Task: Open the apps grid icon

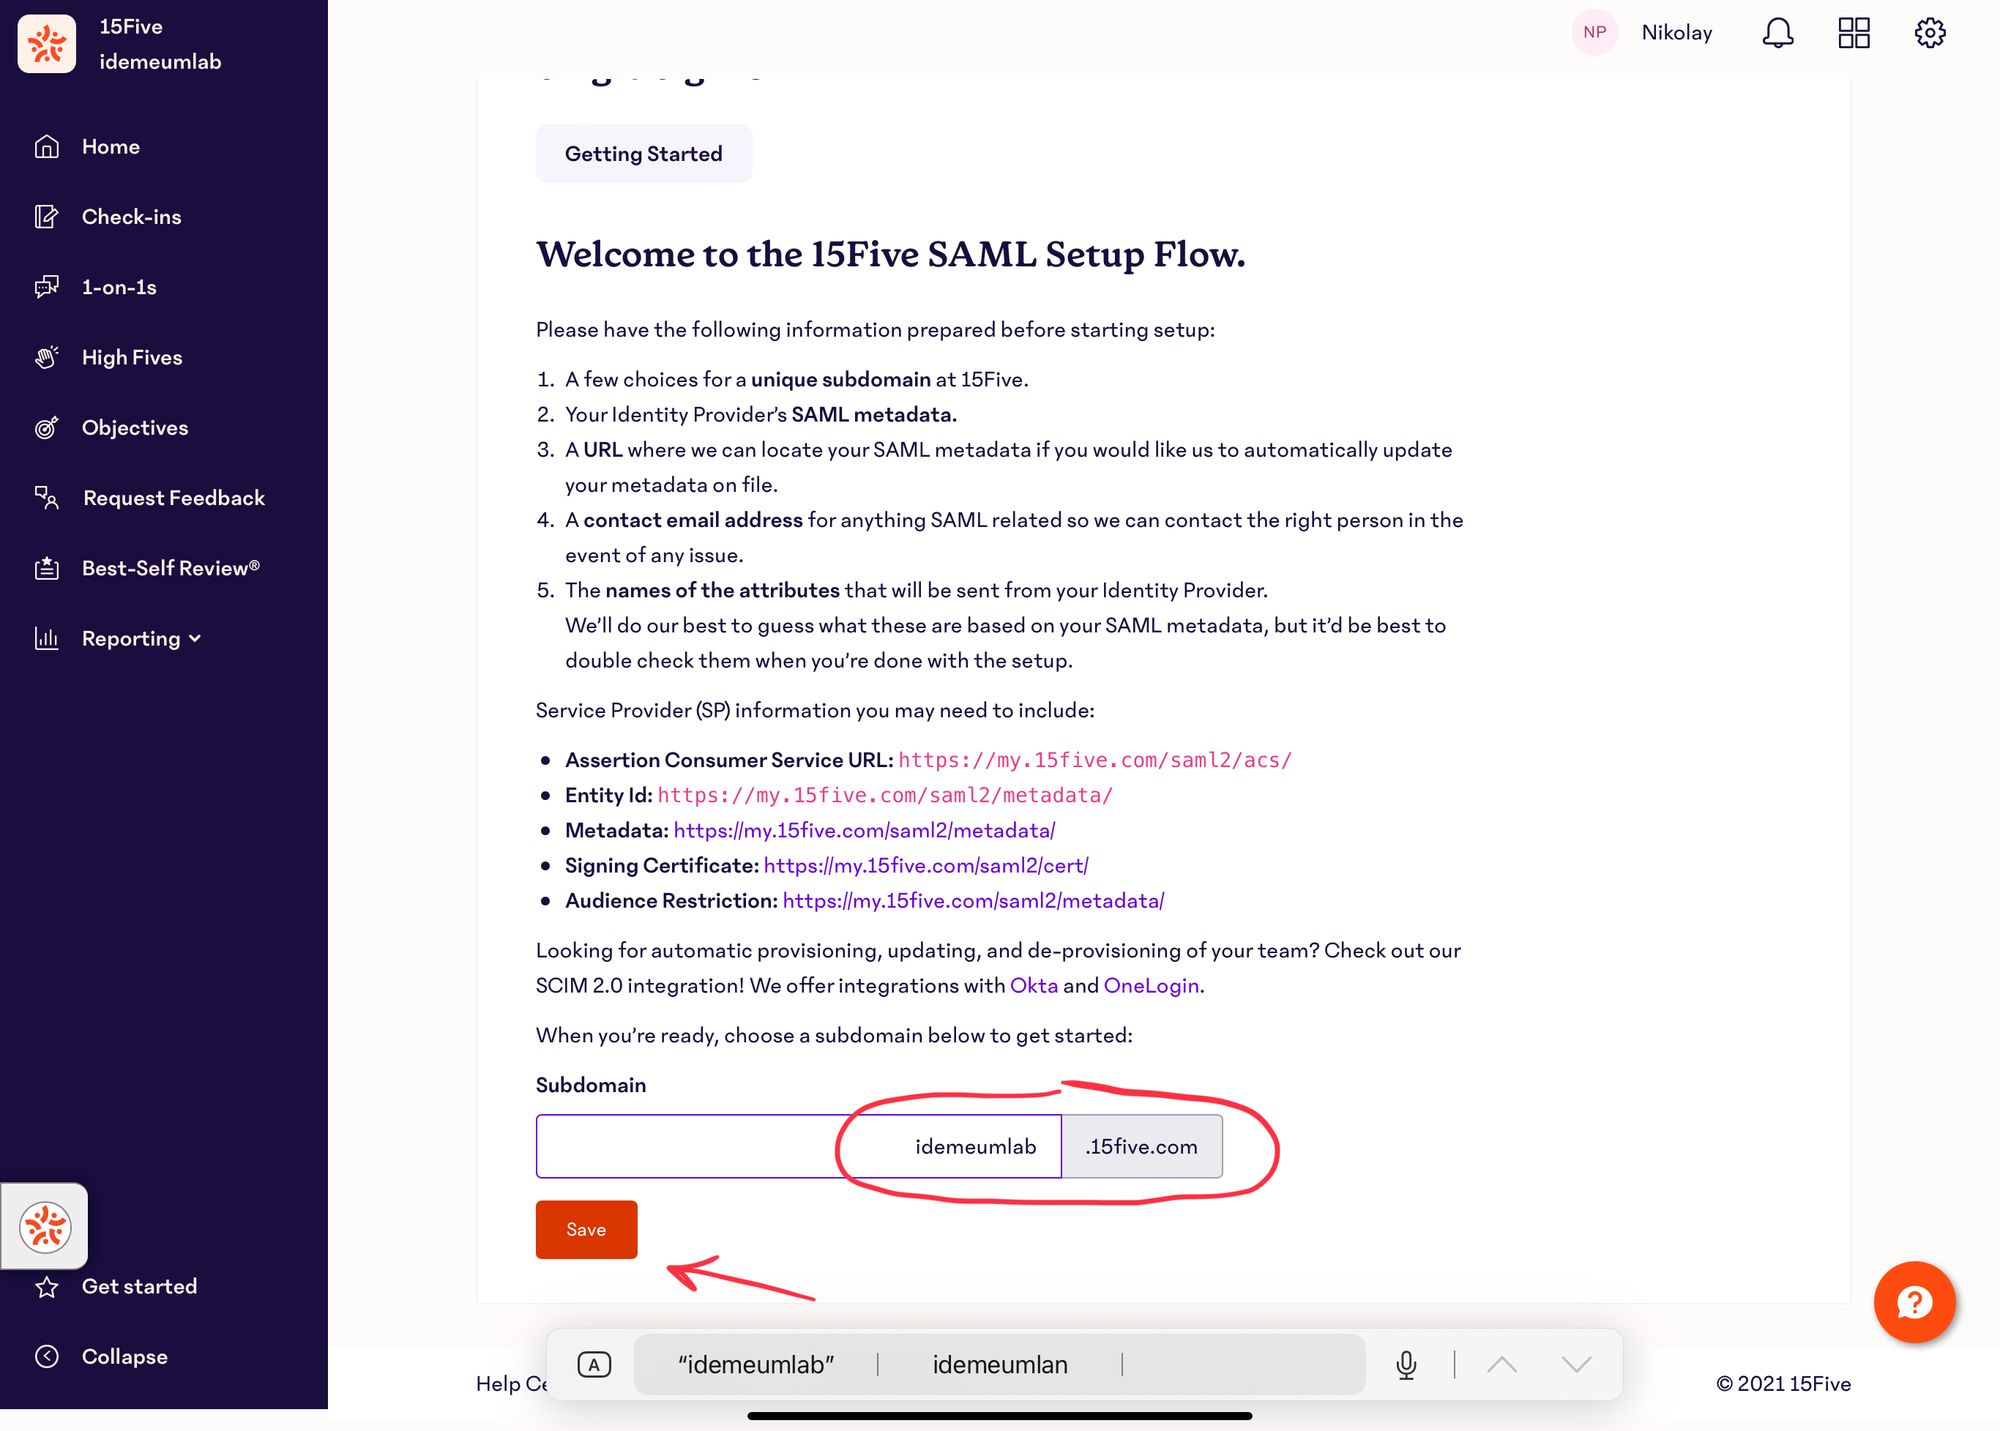Action: coord(1854,33)
